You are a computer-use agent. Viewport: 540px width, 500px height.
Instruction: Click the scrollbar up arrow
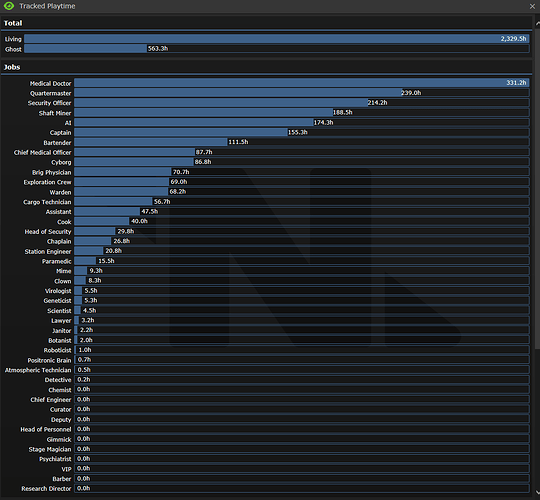537,23
